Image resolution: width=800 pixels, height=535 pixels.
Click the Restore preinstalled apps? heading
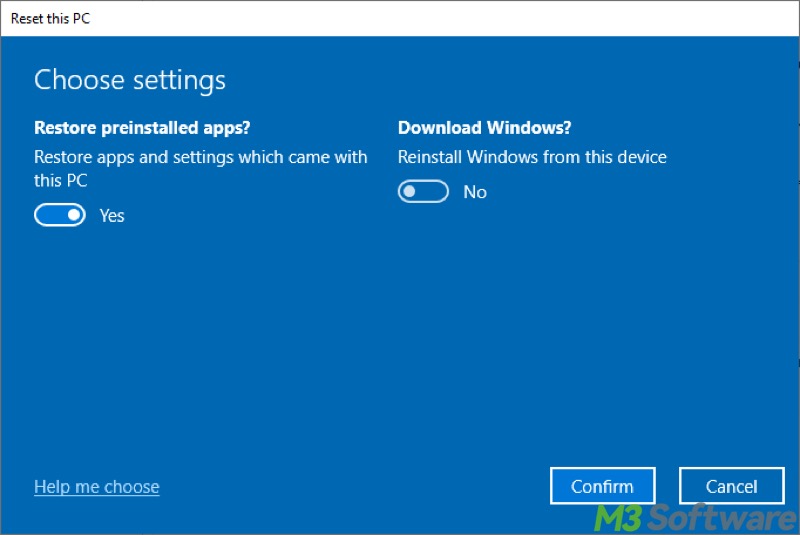click(142, 128)
